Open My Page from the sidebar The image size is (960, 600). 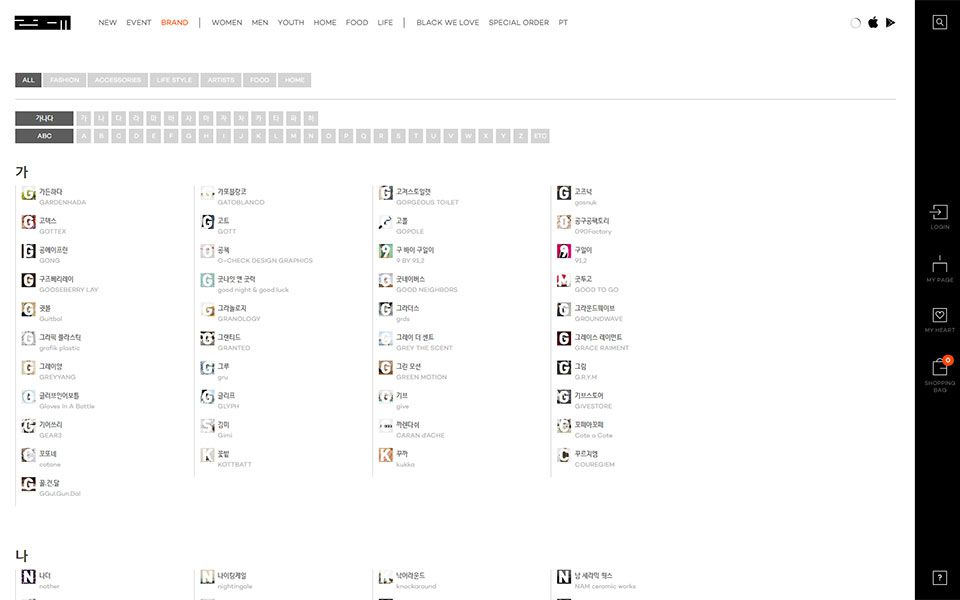click(x=939, y=268)
